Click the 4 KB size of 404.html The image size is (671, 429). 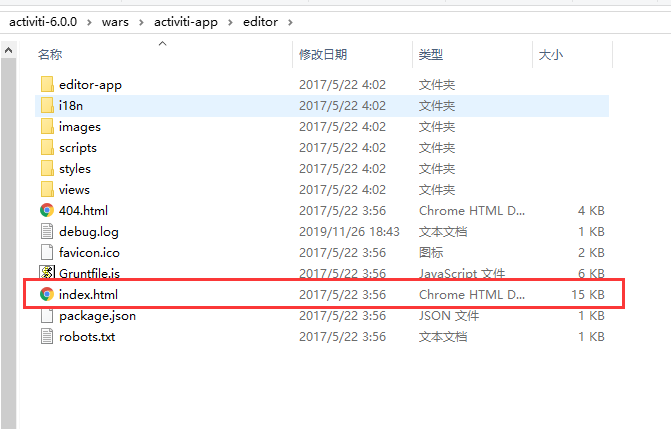[591, 210]
